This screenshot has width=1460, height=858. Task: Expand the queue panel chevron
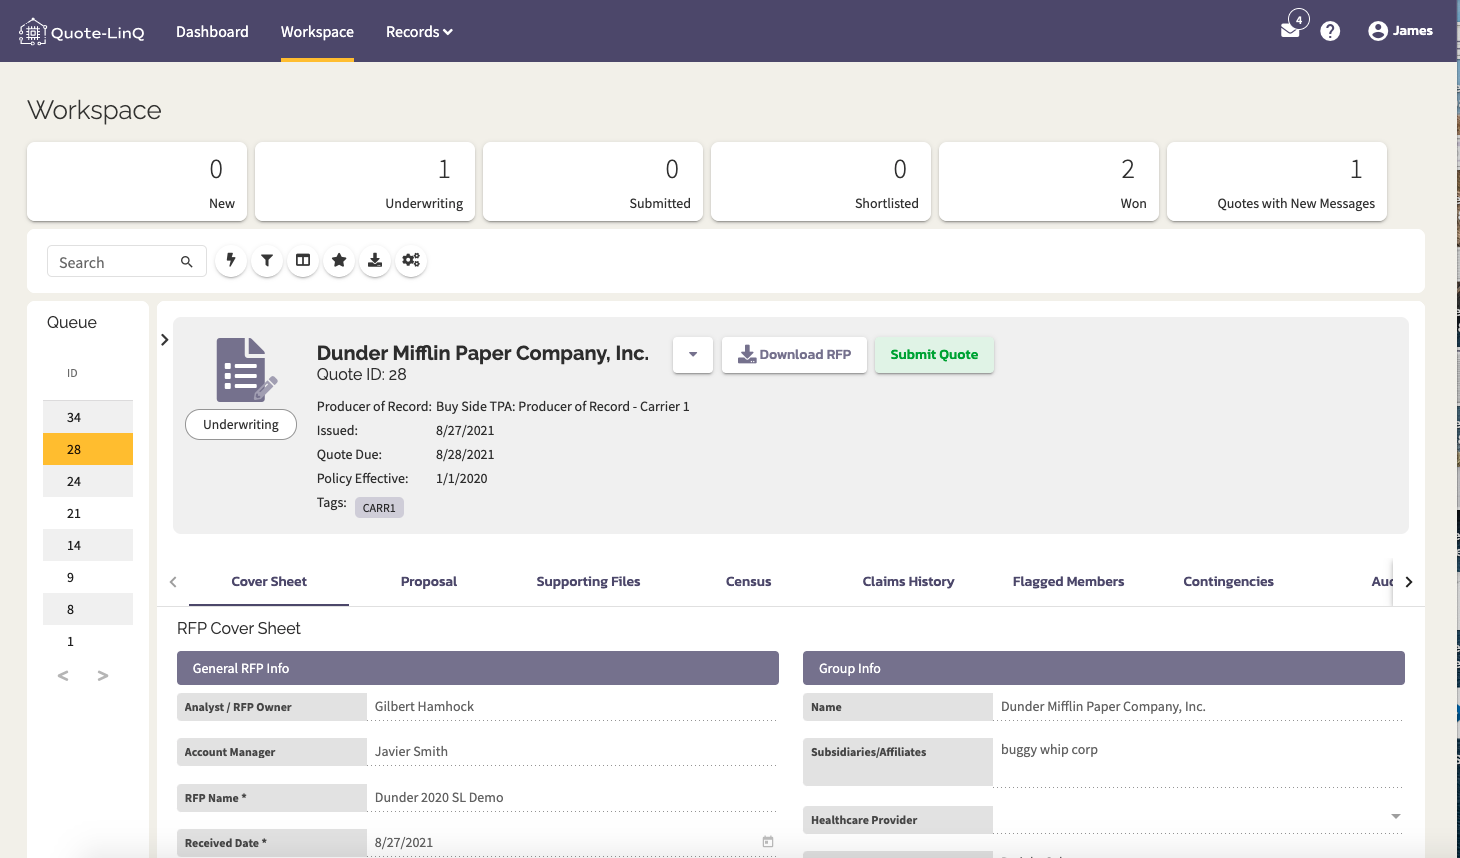pos(165,340)
